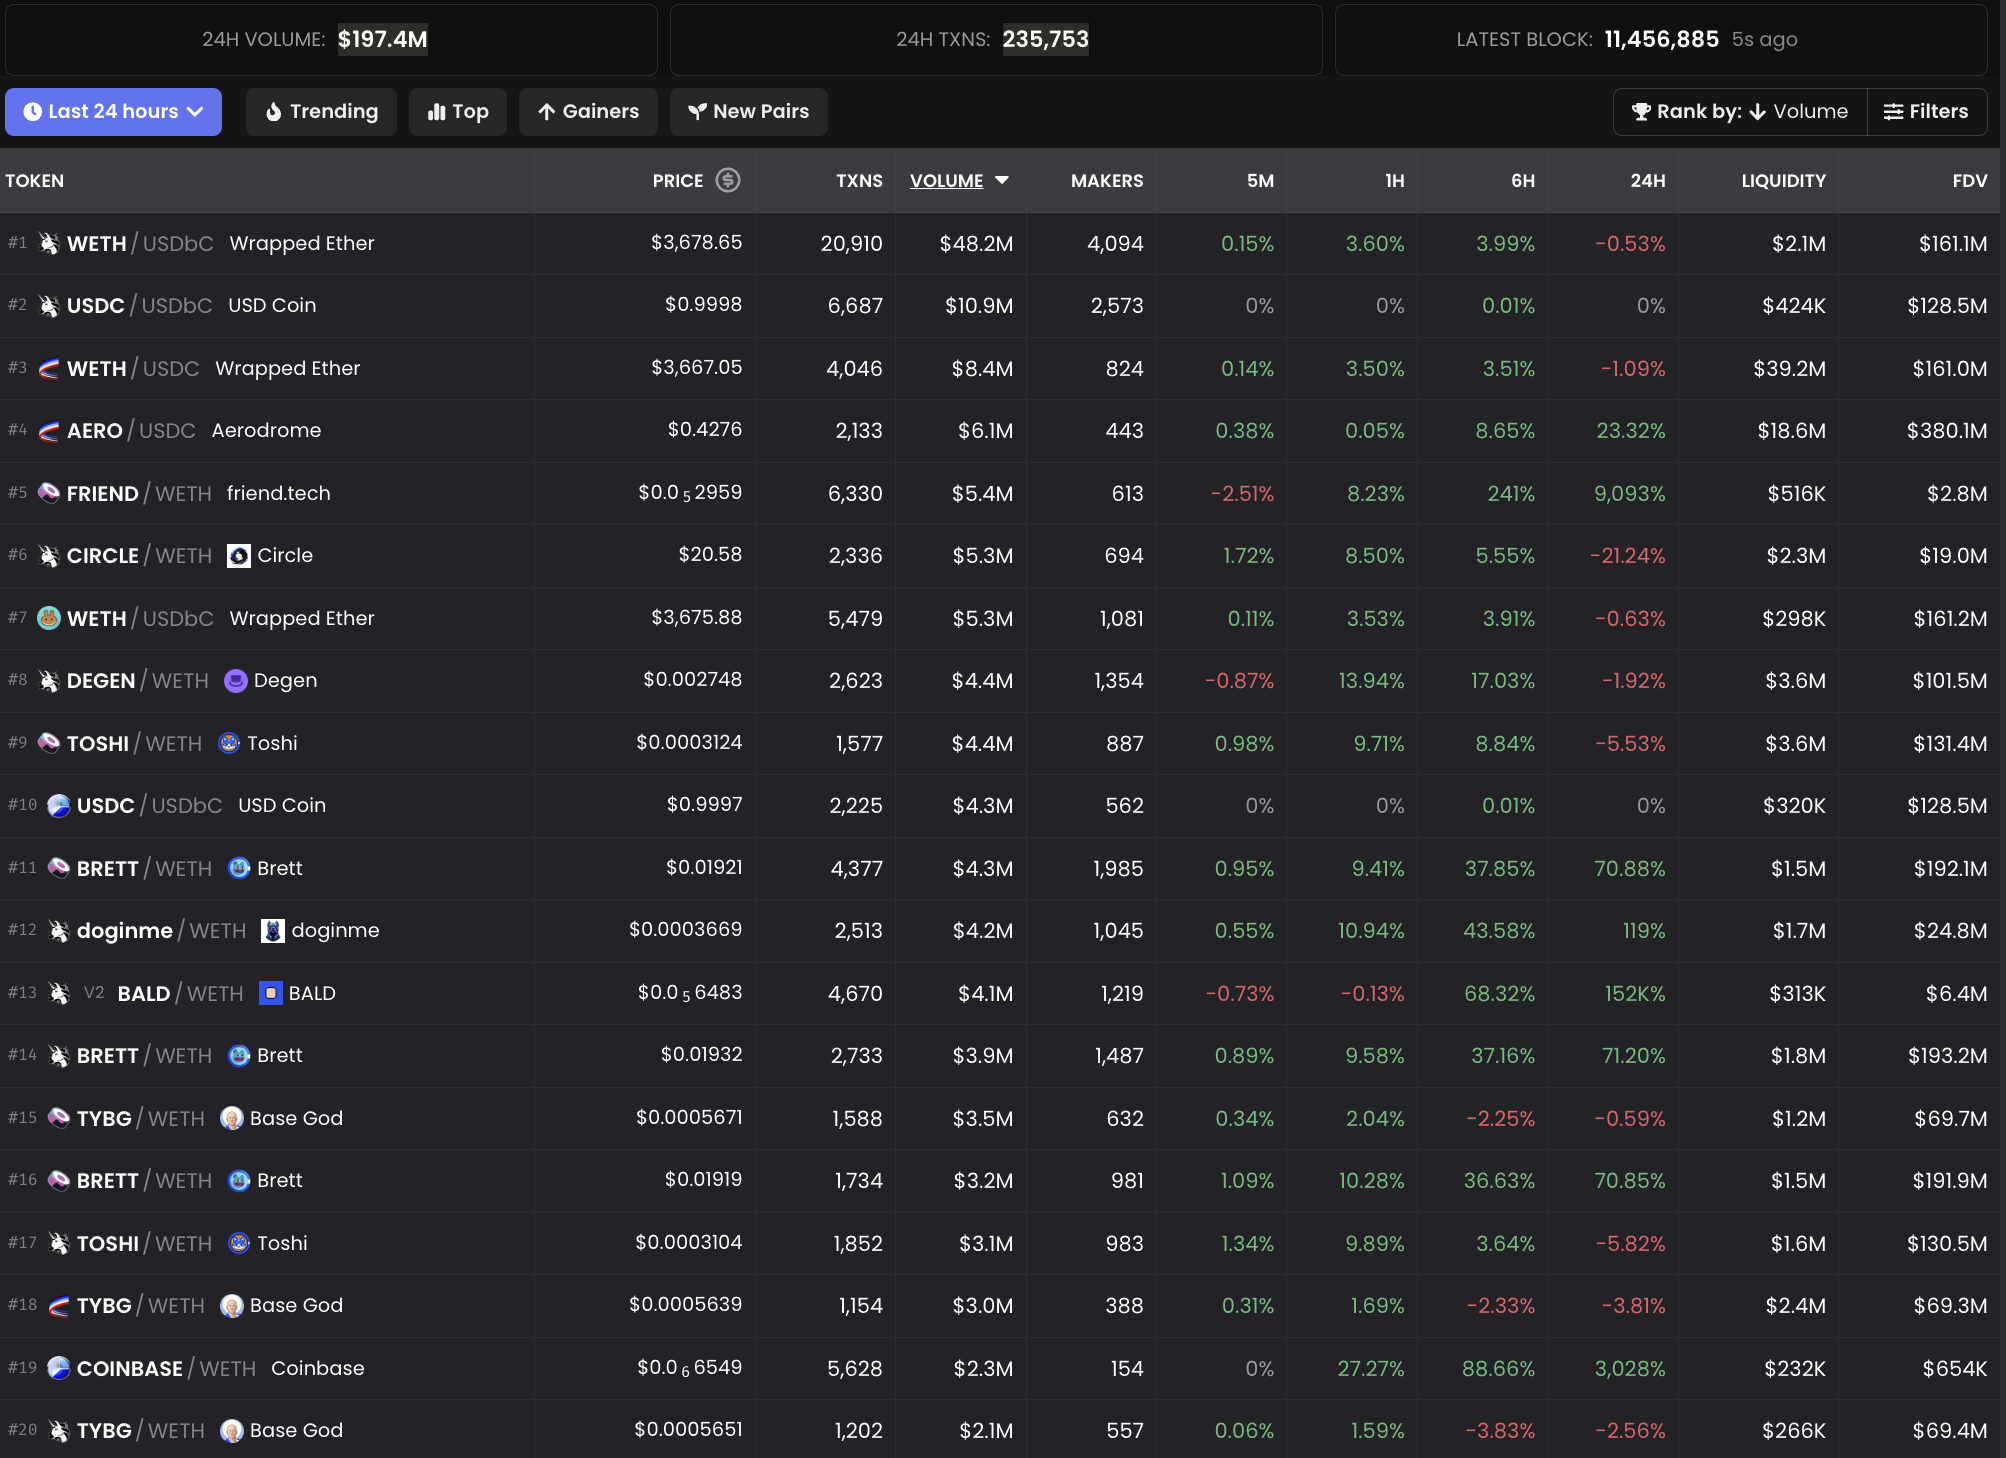Click the 24H TXNS figure 235,753
The width and height of the screenshot is (2006, 1458).
(1045, 39)
